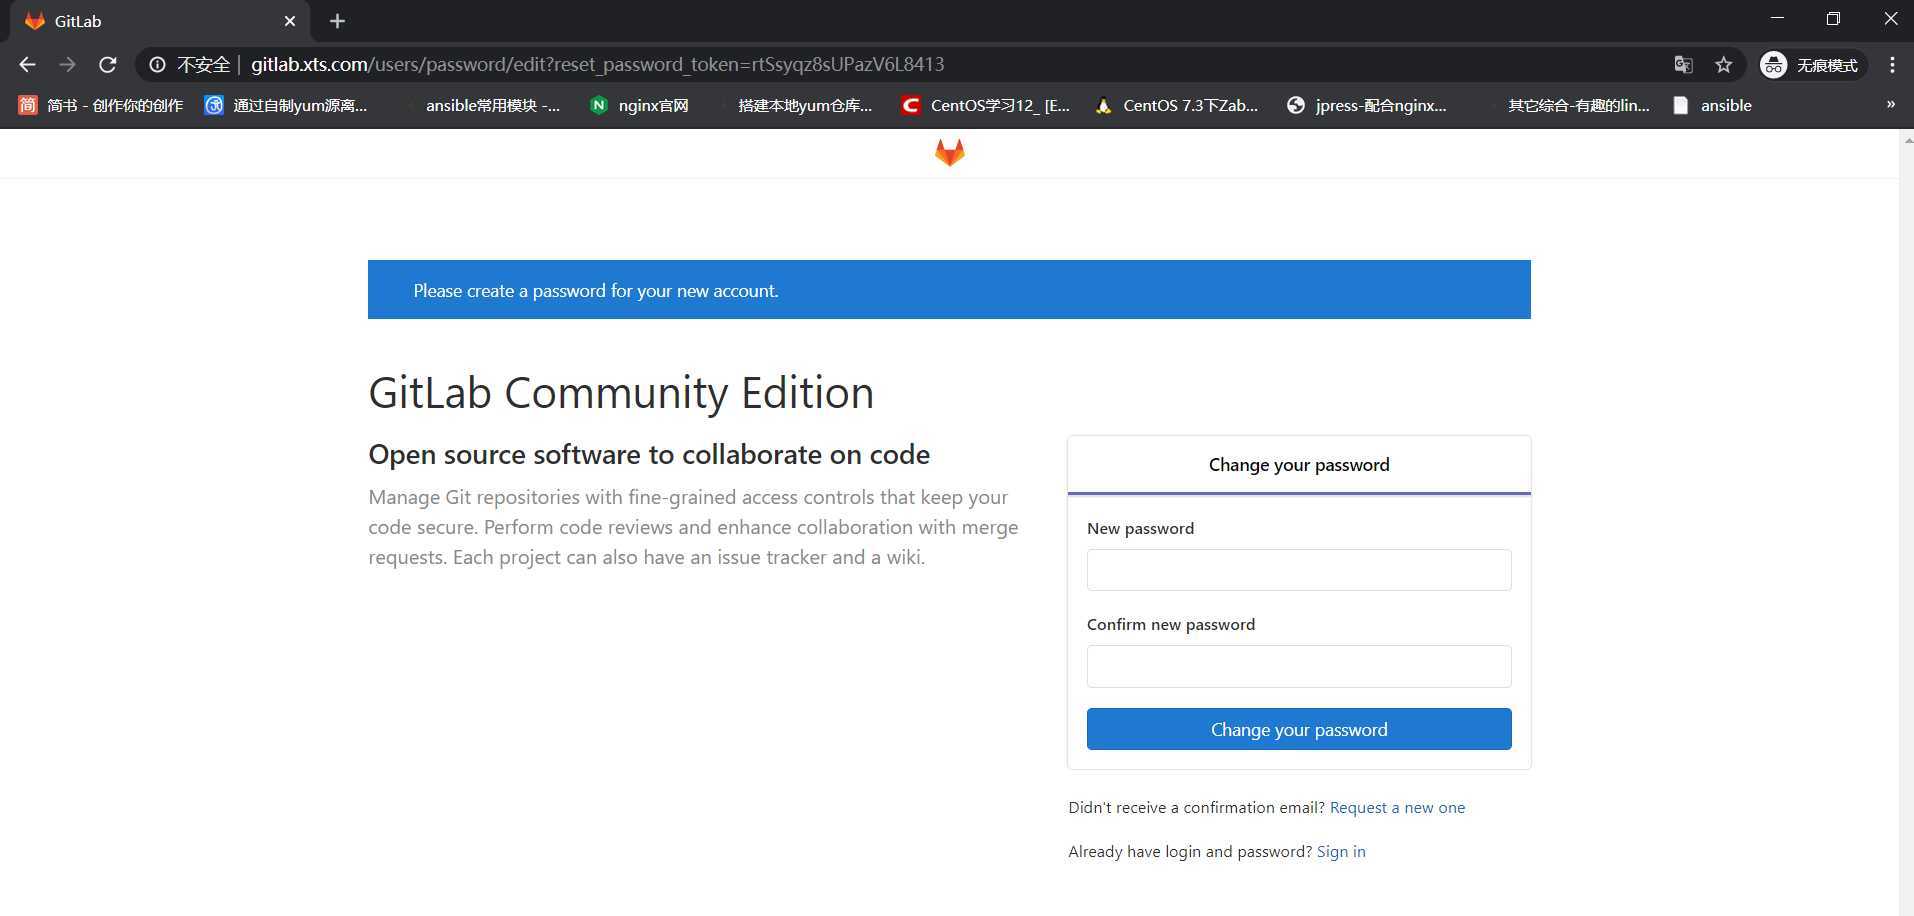Expand the bookmarks overflow chevron

(1890, 104)
